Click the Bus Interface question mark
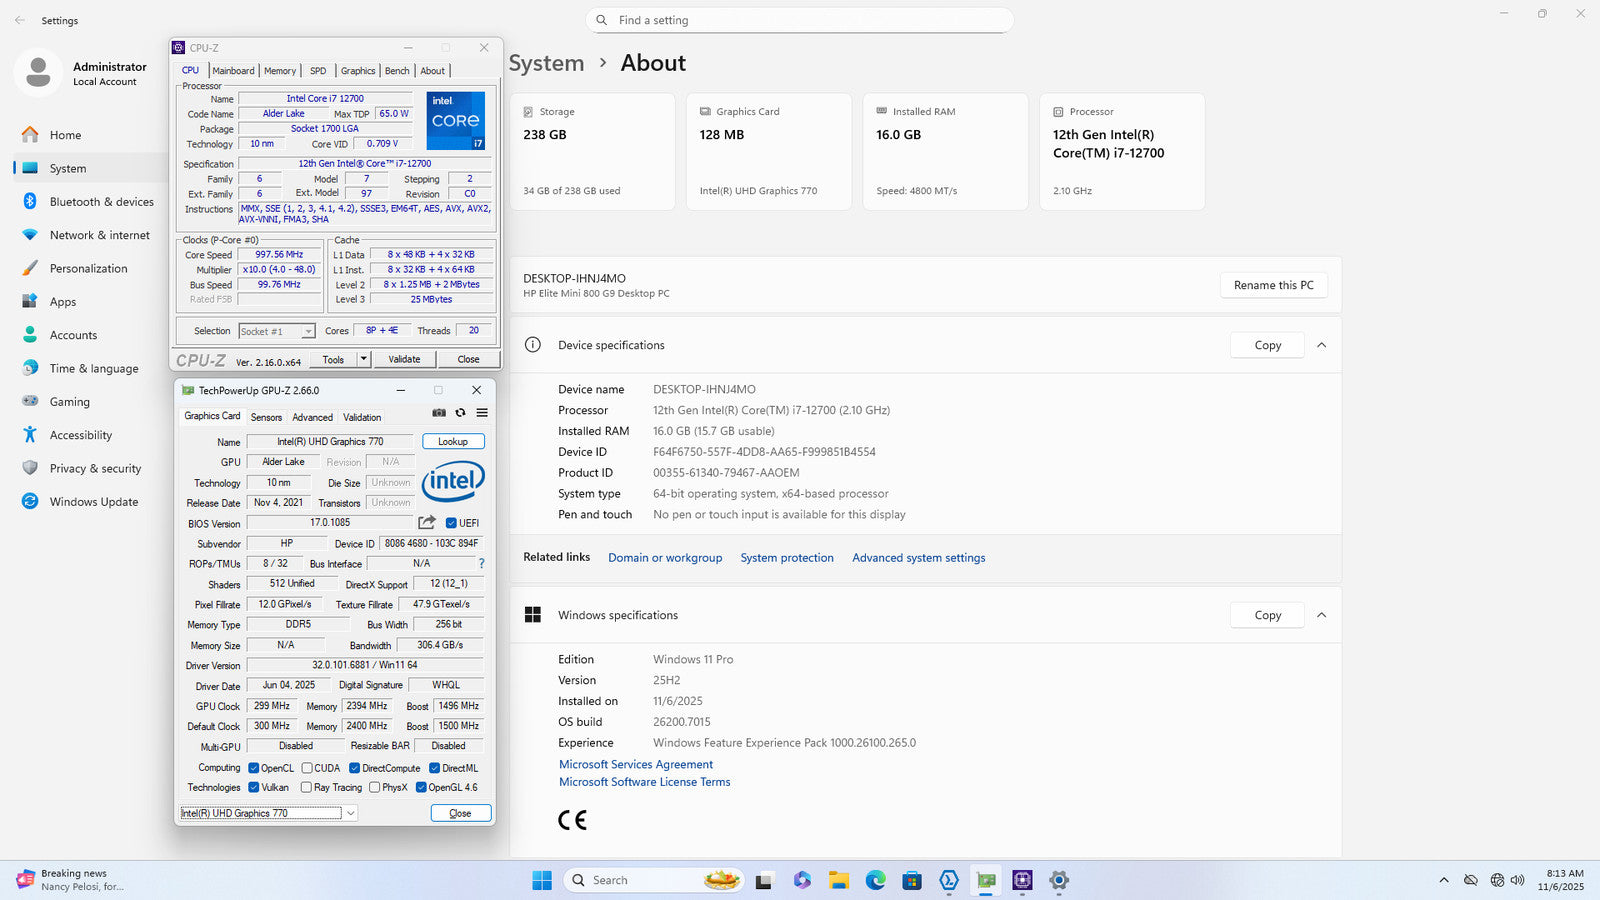The height and width of the screenshot is (900, 1600). click(x=481, y=564)
